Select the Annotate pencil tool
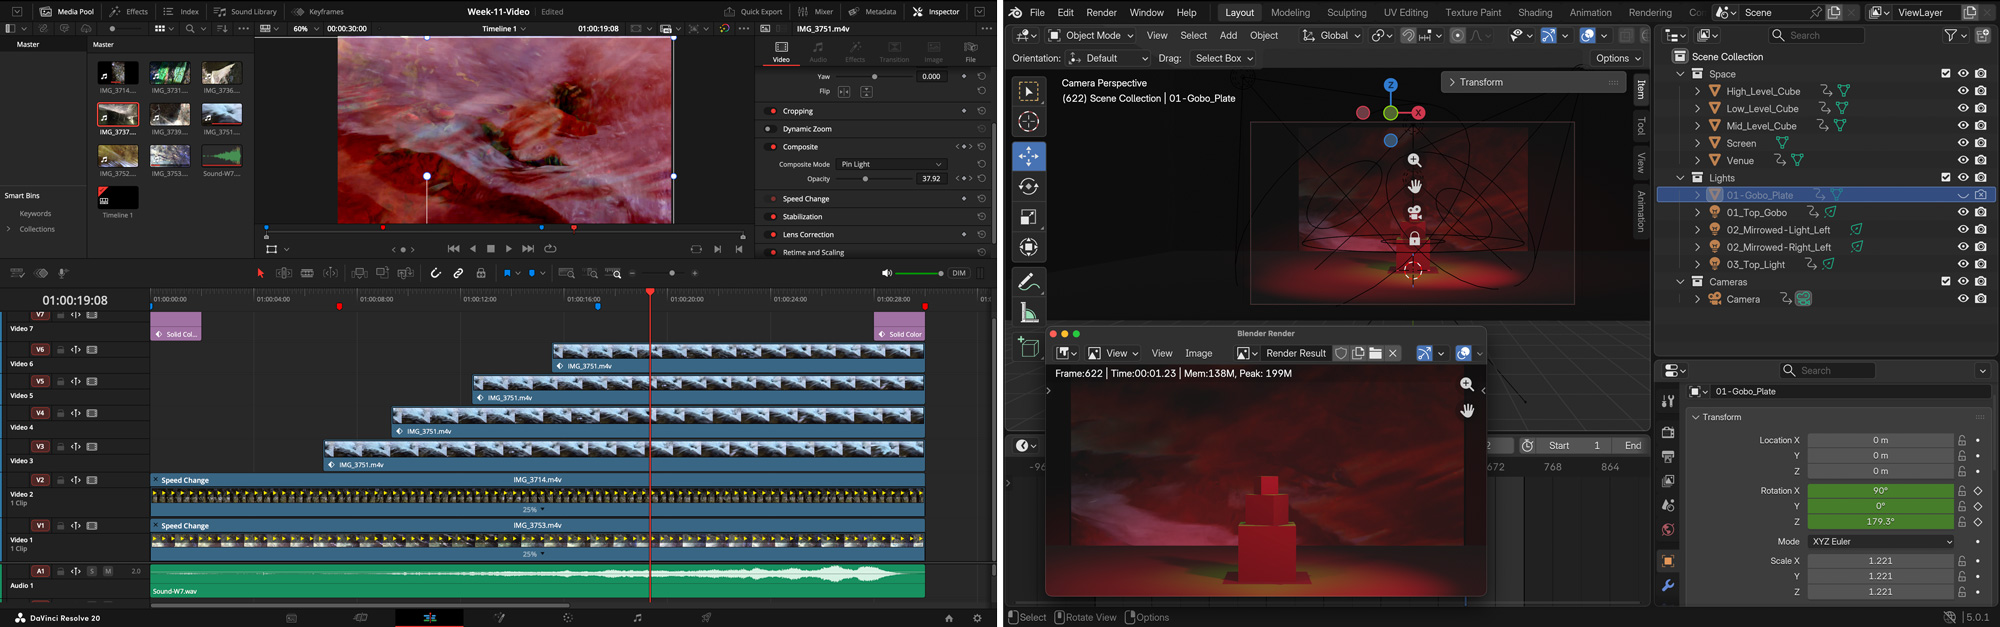Image resolution: width=2000 pixels, height=627 pixels. [x=1028, y=283]
